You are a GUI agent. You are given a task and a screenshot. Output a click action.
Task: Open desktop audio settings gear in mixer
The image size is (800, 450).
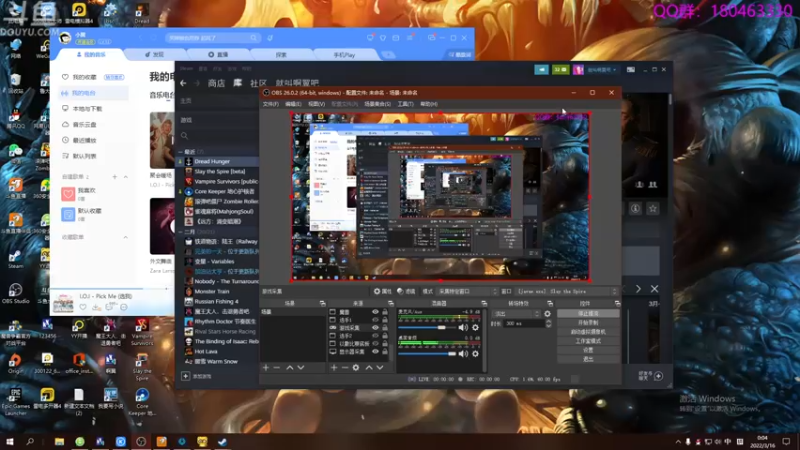[x=476, y=354]
